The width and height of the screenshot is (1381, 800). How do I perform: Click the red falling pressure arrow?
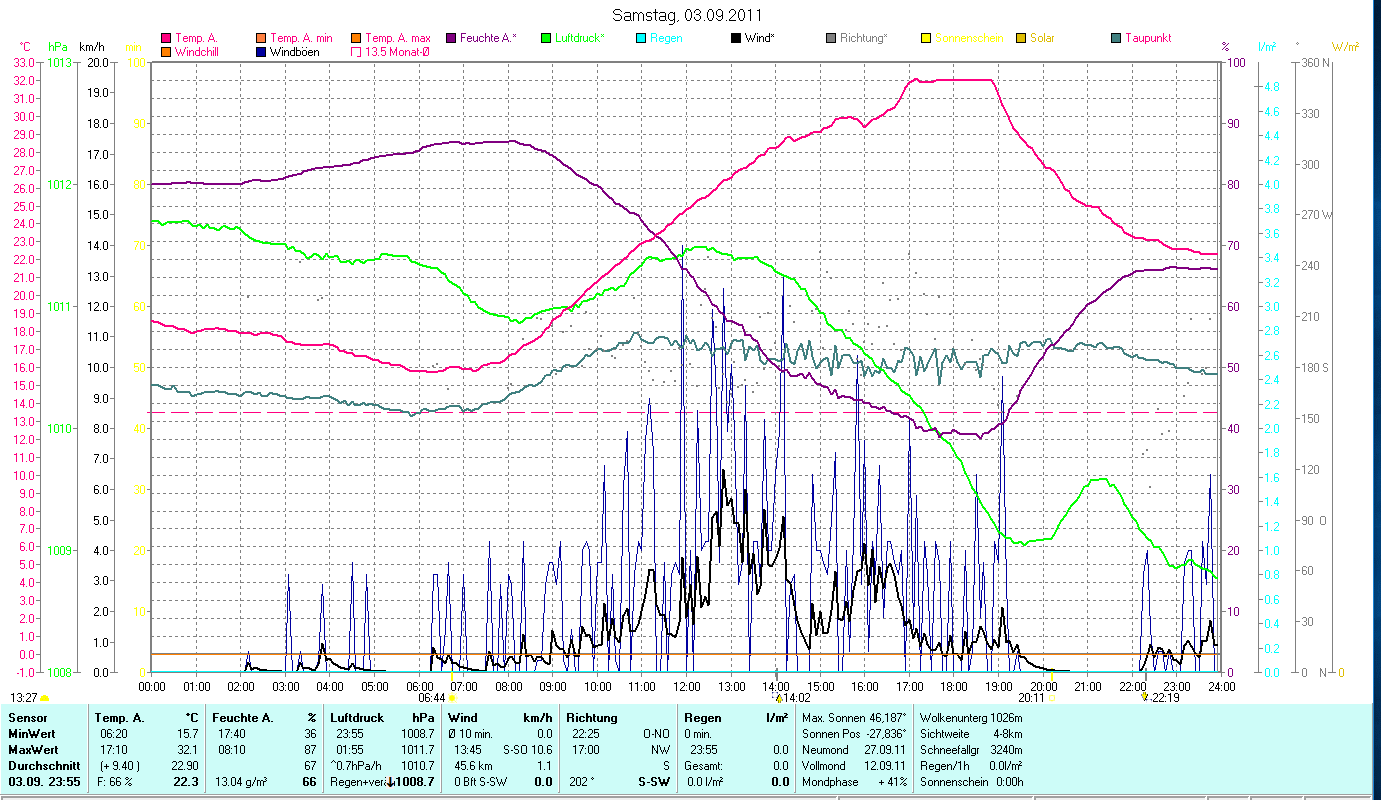coord(390,782)
